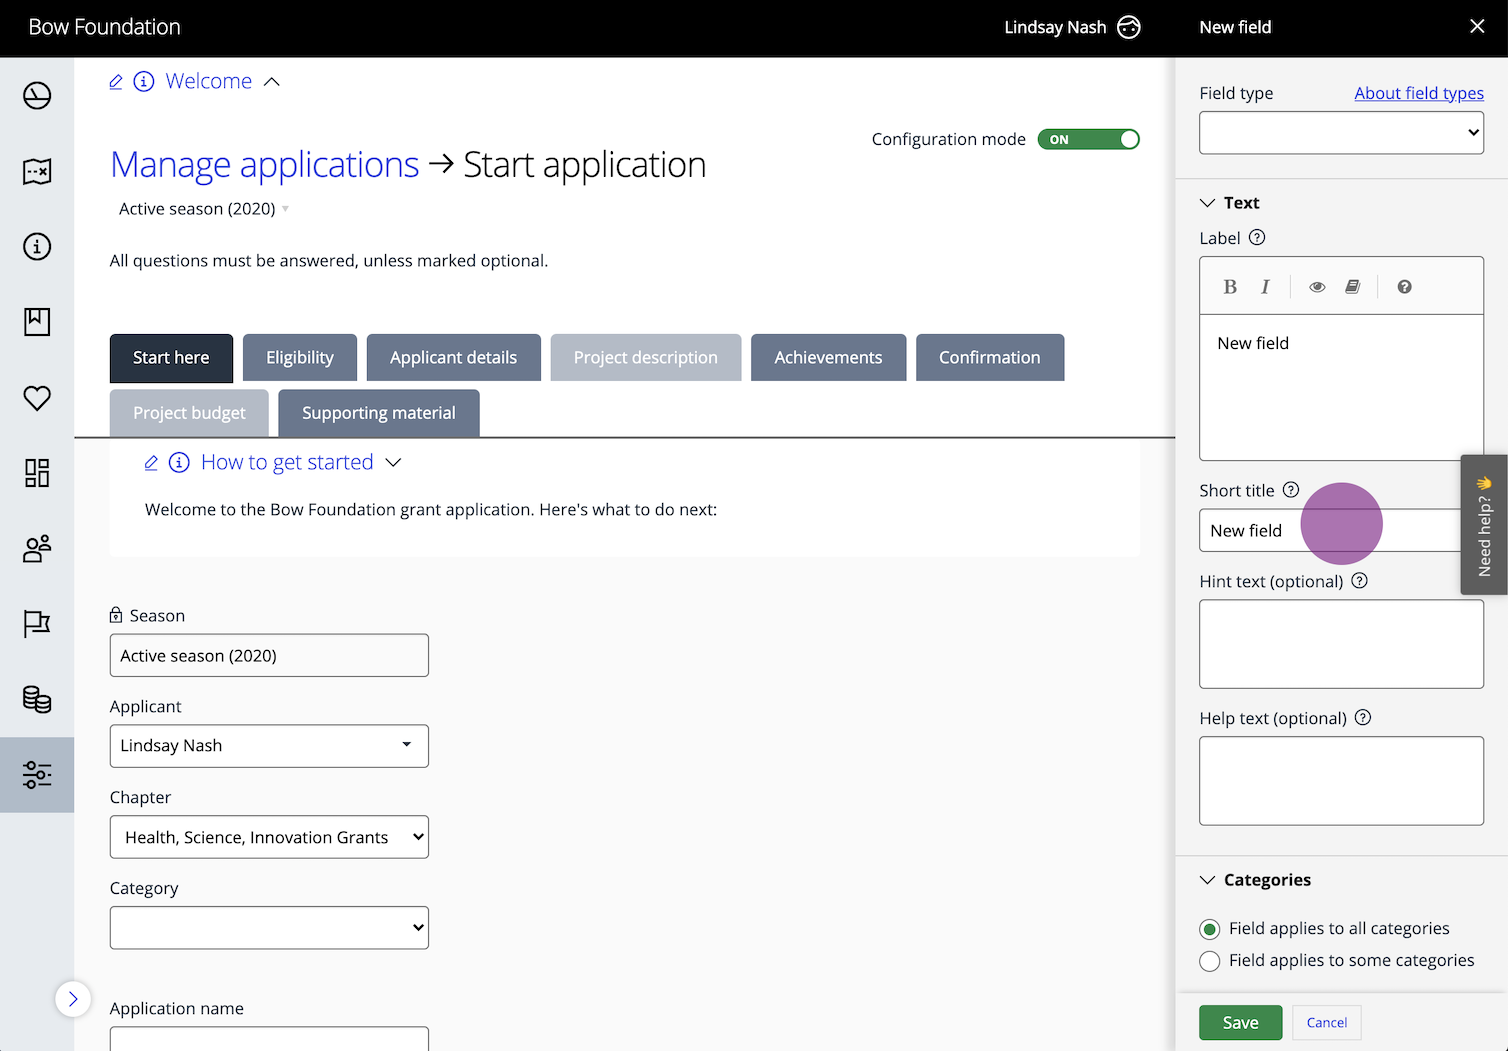
Task: Open the help icon beside Short title
Action: (1291, 489)
